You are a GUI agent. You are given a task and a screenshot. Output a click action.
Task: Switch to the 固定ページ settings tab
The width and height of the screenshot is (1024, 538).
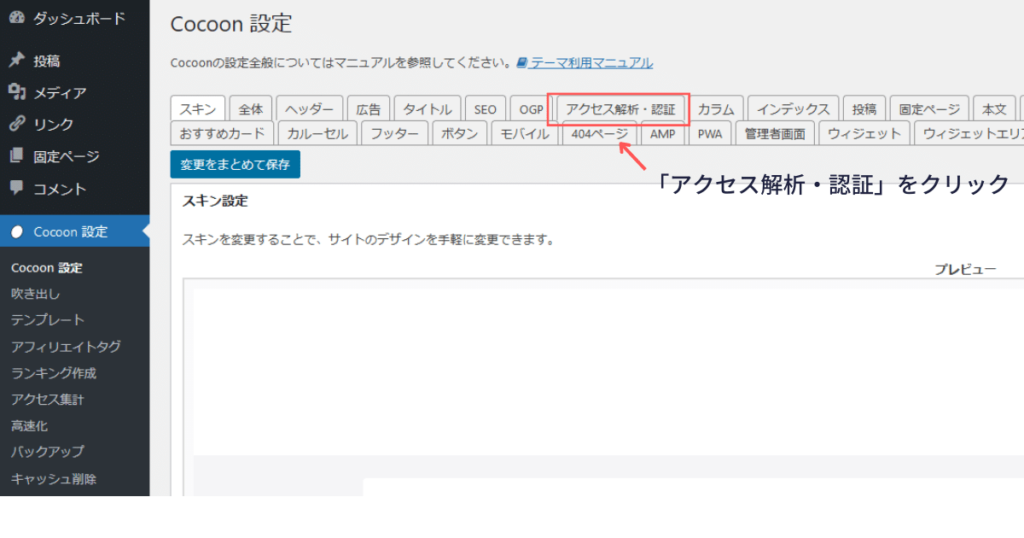(x=929, y=109)
